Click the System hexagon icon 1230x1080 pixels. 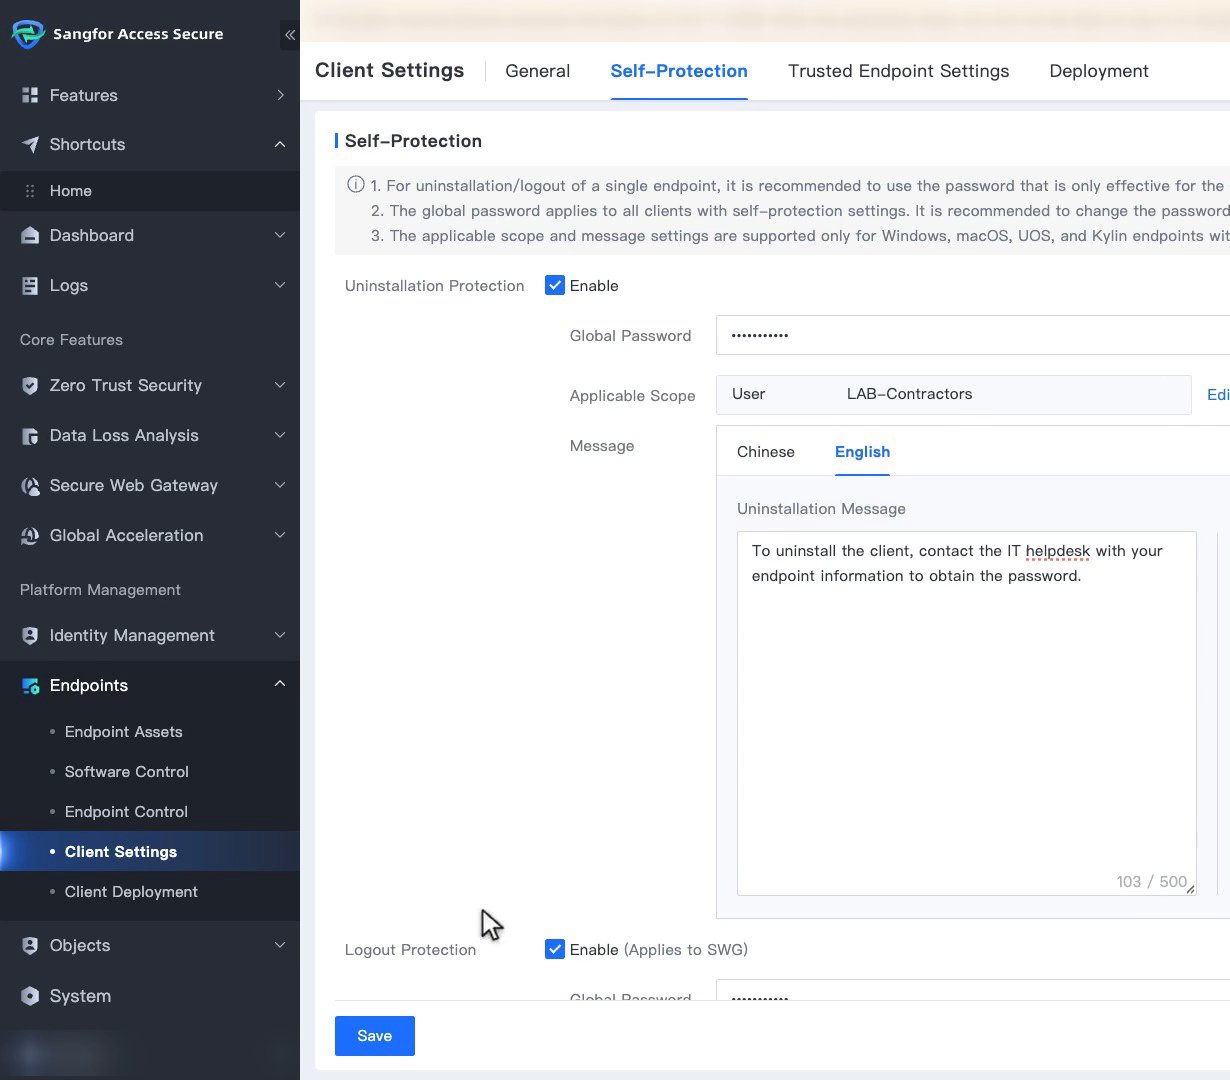[x=30, y=996]
